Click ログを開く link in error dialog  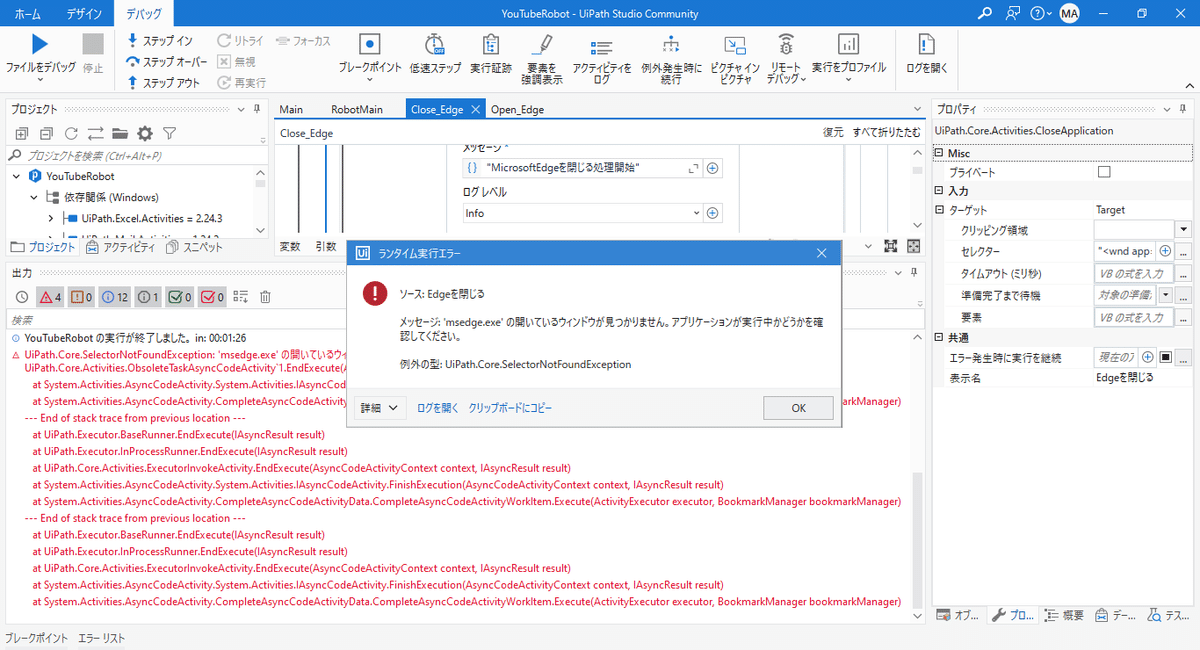[x=438, y=408]
